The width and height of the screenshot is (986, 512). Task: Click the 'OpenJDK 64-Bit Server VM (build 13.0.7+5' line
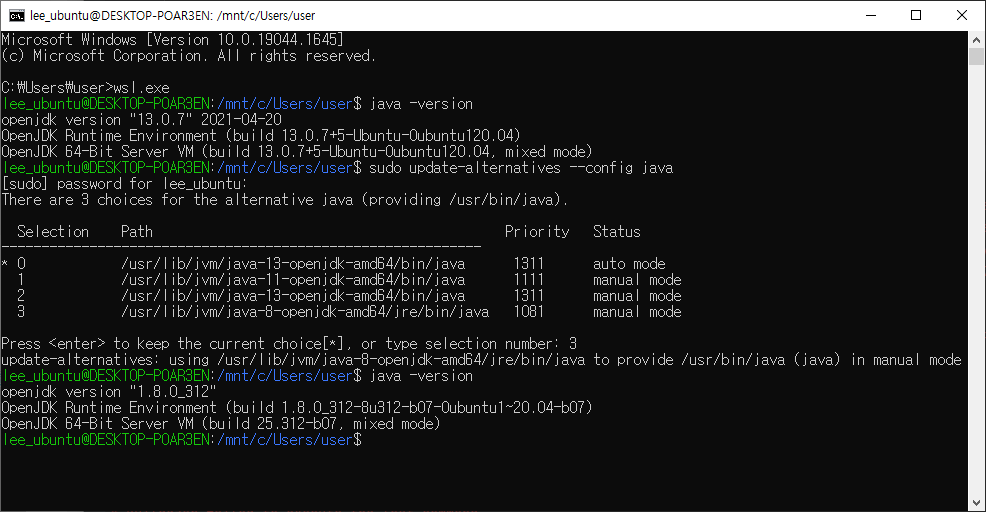pyautogui.click(x=297, y=152)
